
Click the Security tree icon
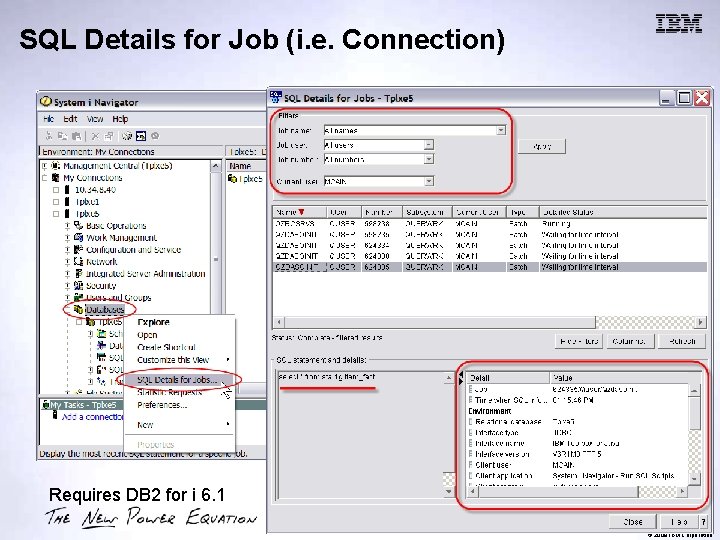click(79, 285)
